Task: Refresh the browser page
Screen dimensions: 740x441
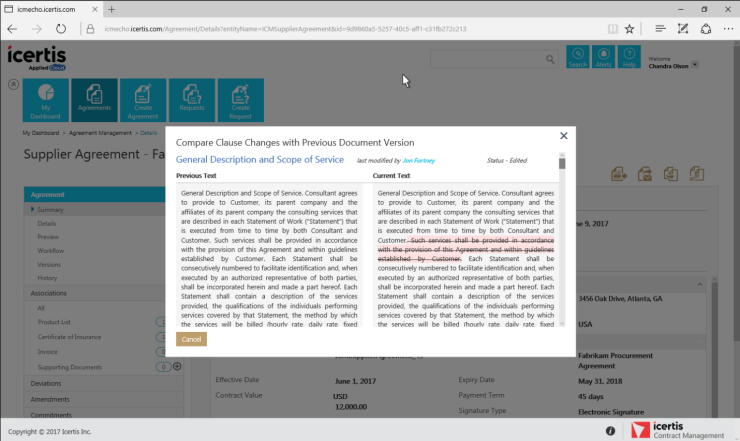Action: coord(61,29)
